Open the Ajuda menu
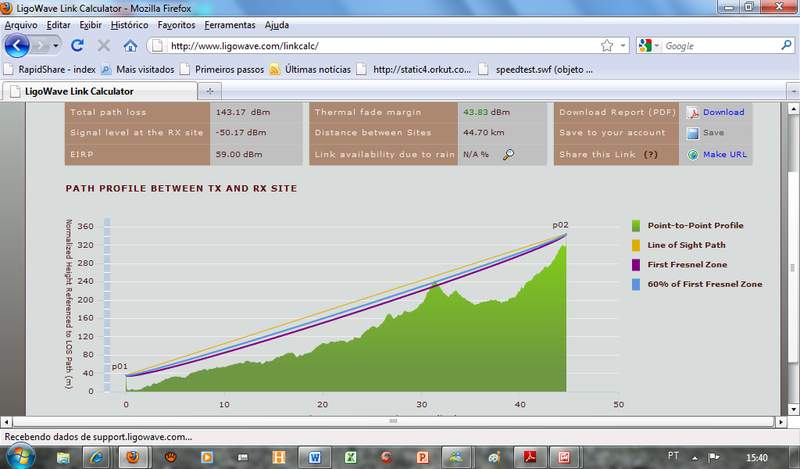The image size is (800, 469). click(277, 25)
